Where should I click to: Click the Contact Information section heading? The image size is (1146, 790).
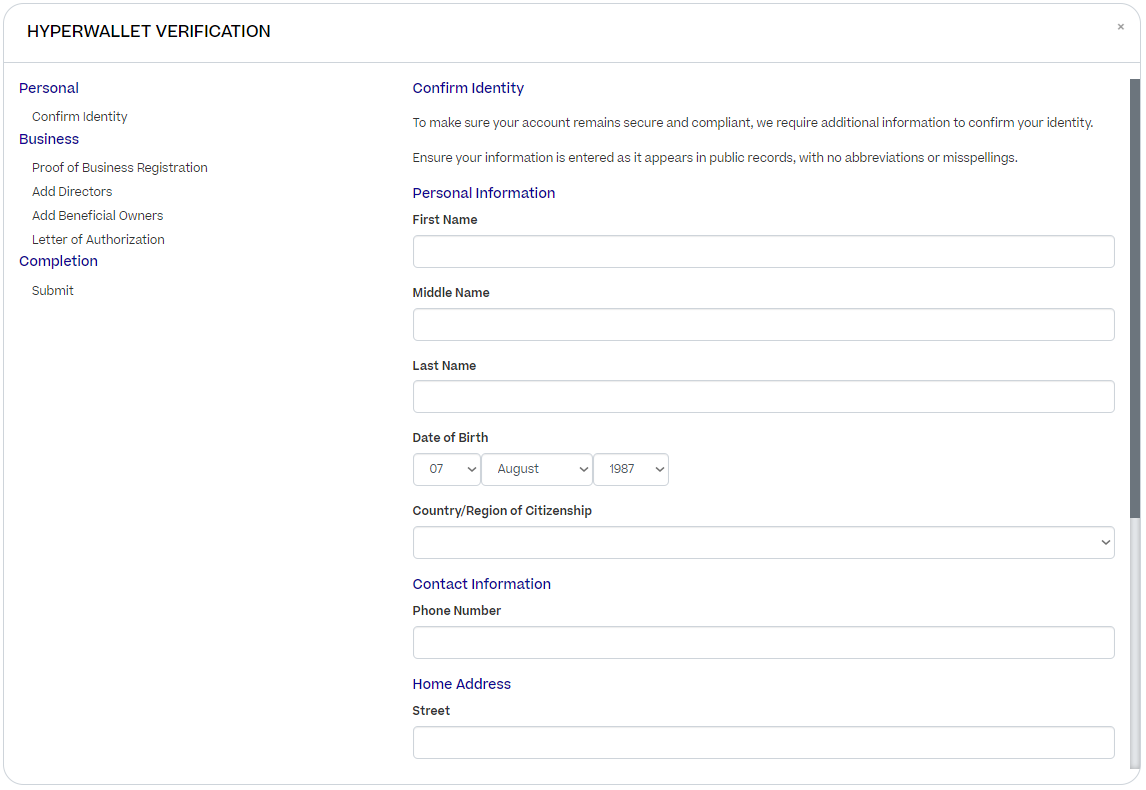(482, 584)
